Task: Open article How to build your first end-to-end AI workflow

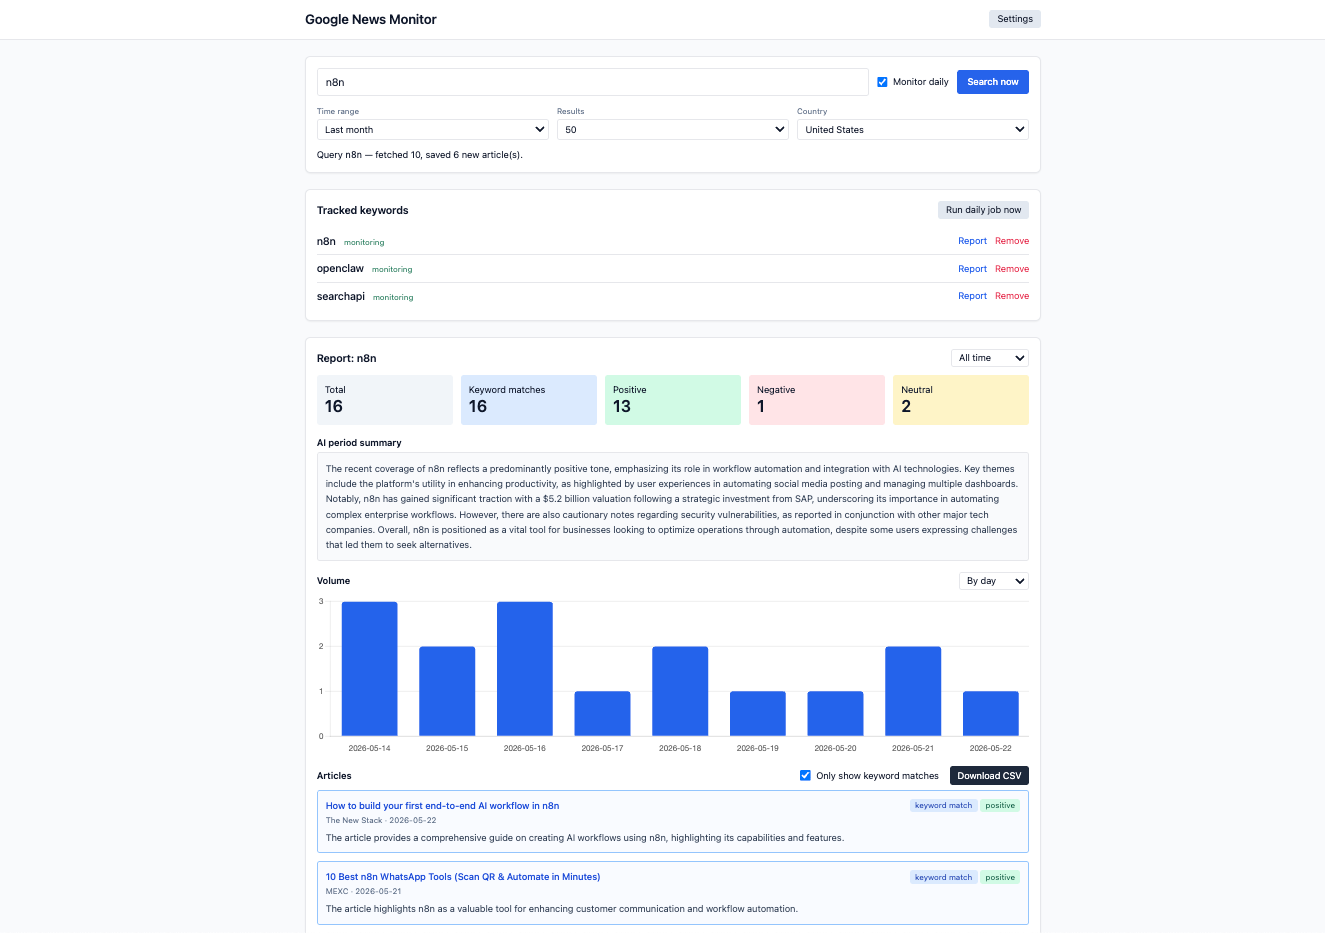Action: pyautogui.click(x=442, y=806)
